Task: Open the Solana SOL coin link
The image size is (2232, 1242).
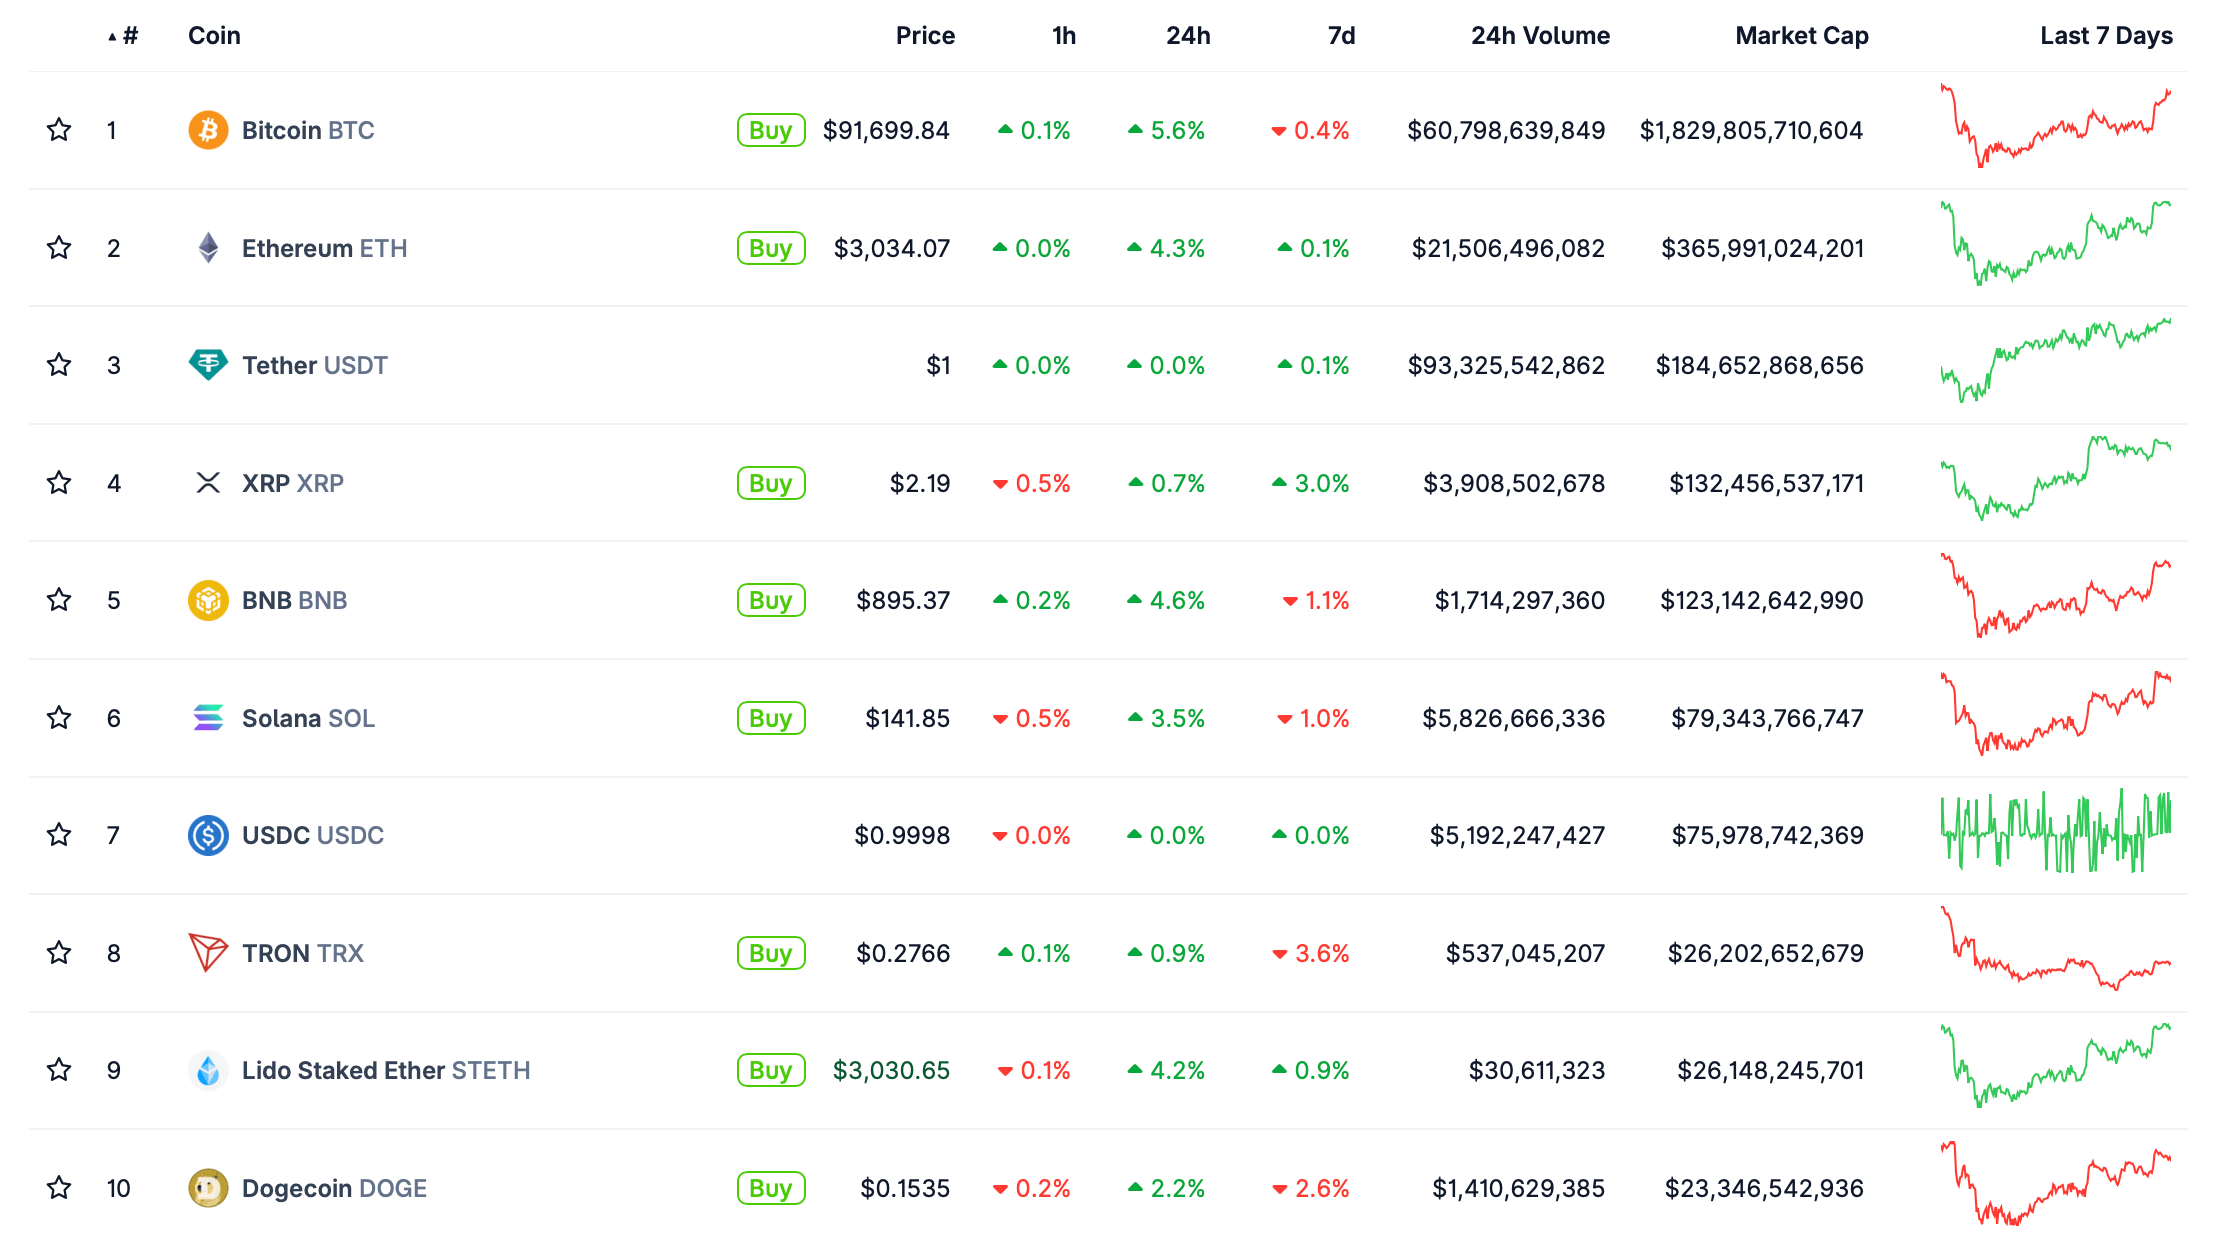Action: point(308,718)
